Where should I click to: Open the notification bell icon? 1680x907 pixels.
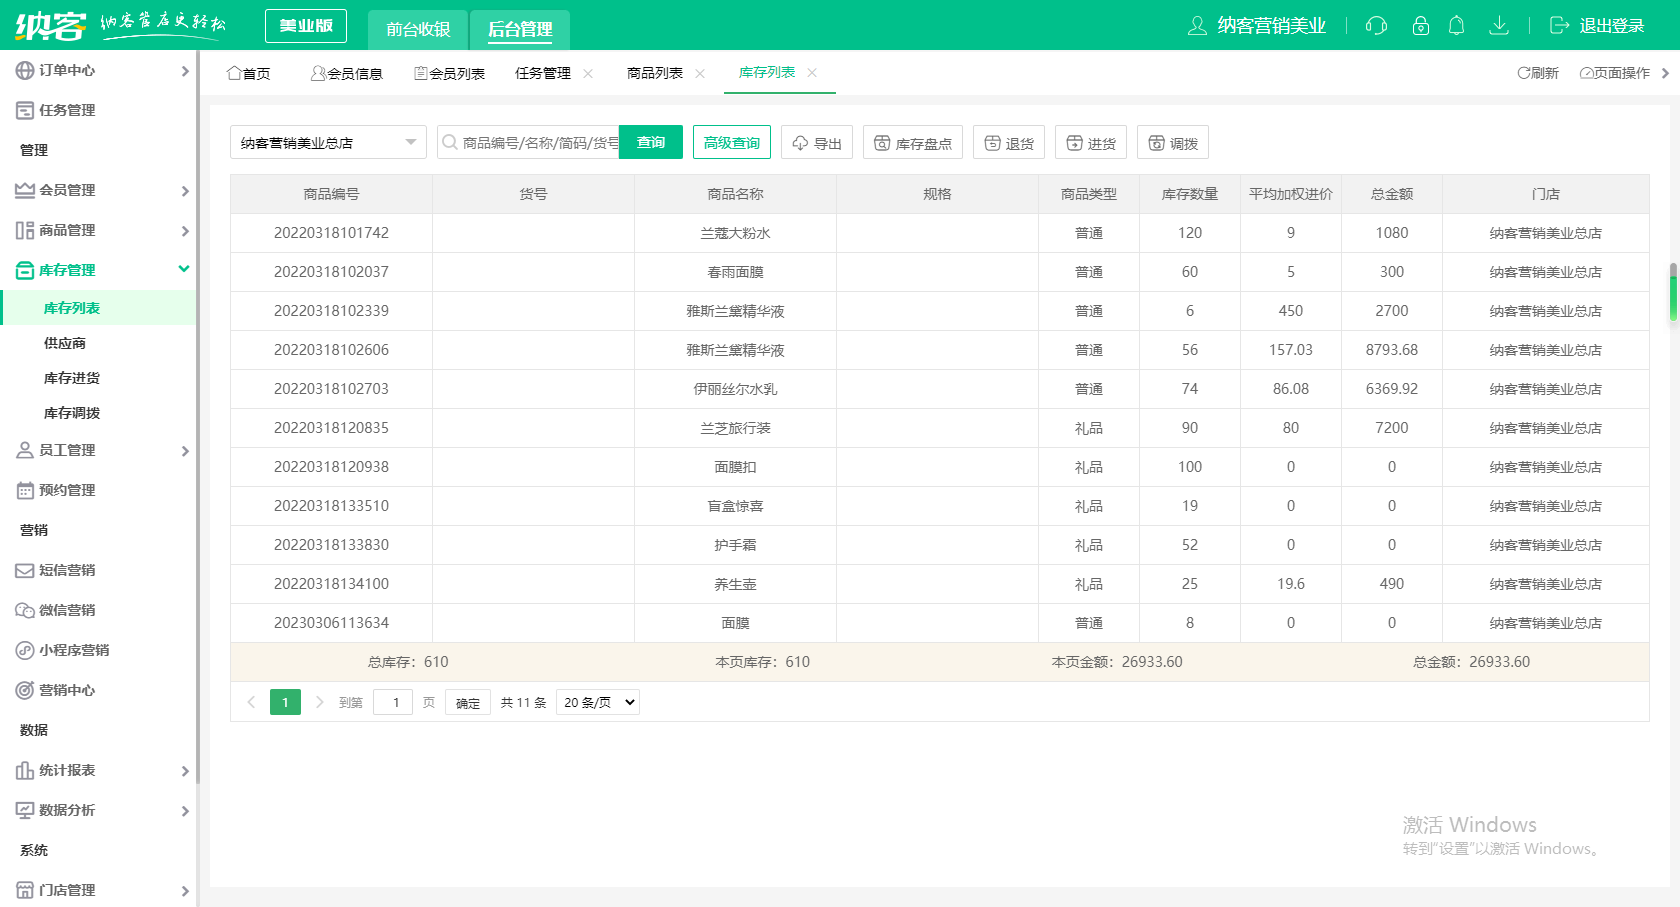(1457, 26)
